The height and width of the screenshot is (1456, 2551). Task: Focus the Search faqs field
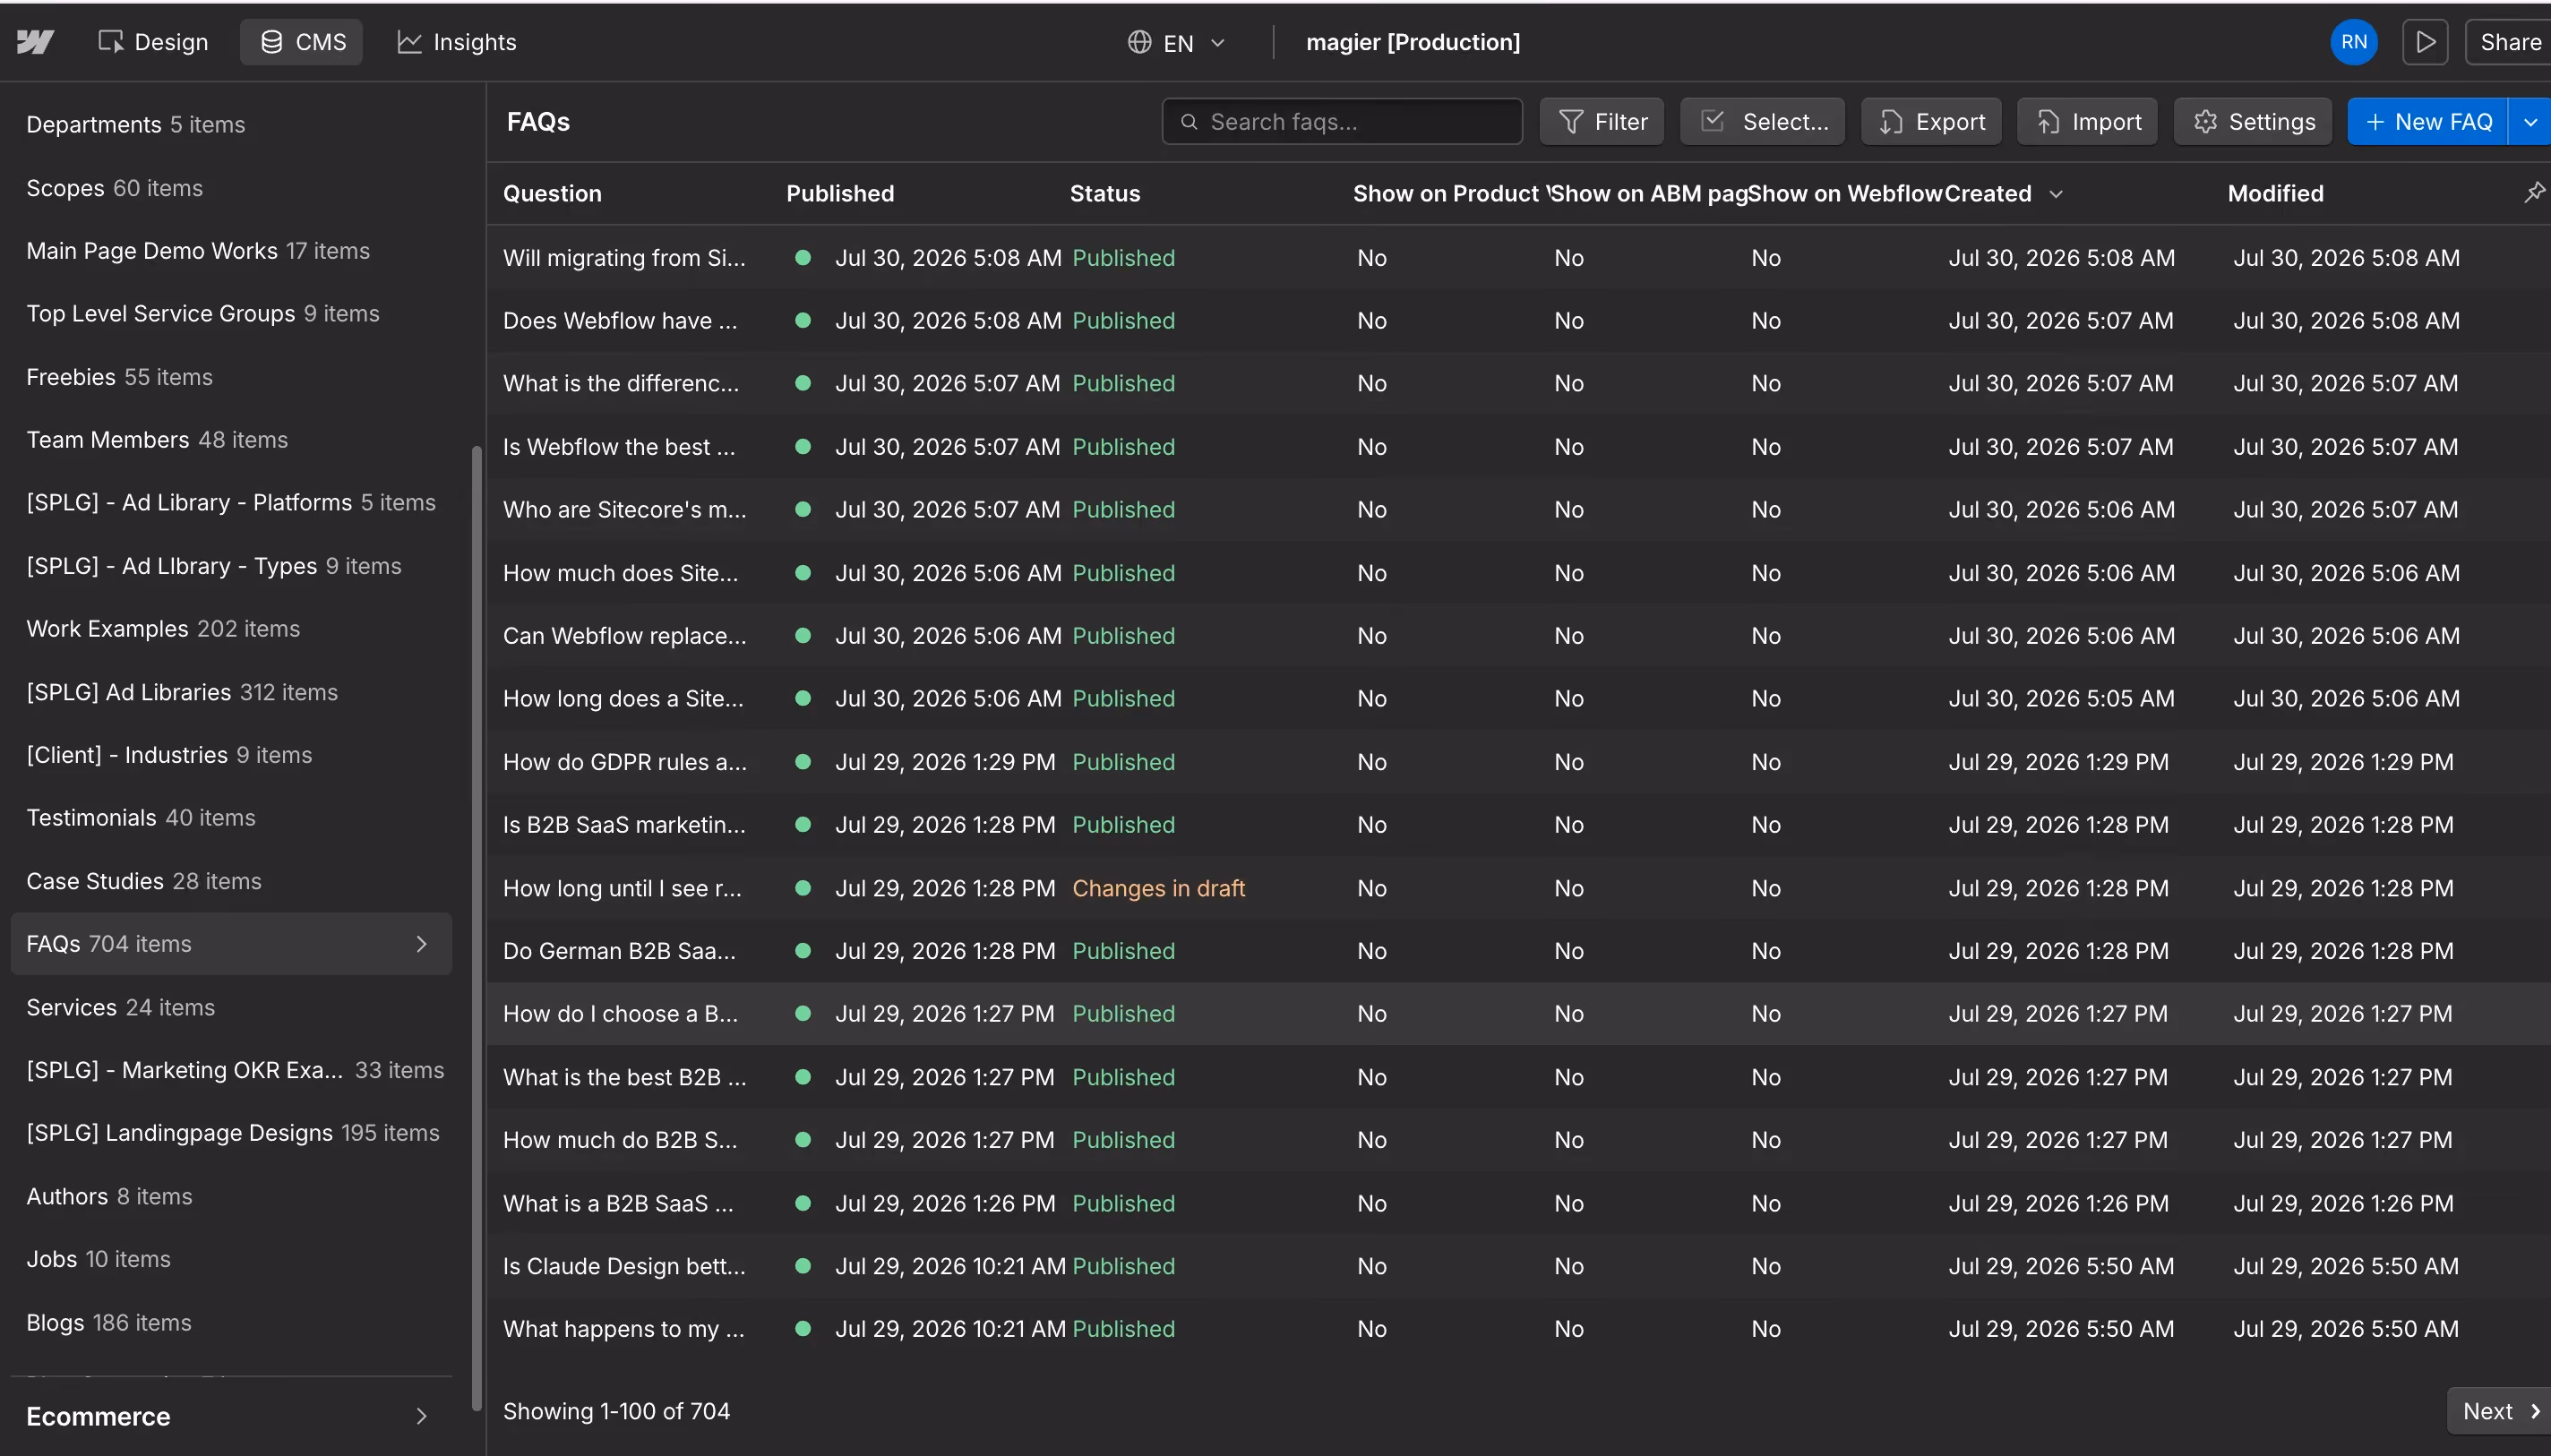click(1342, 122)
